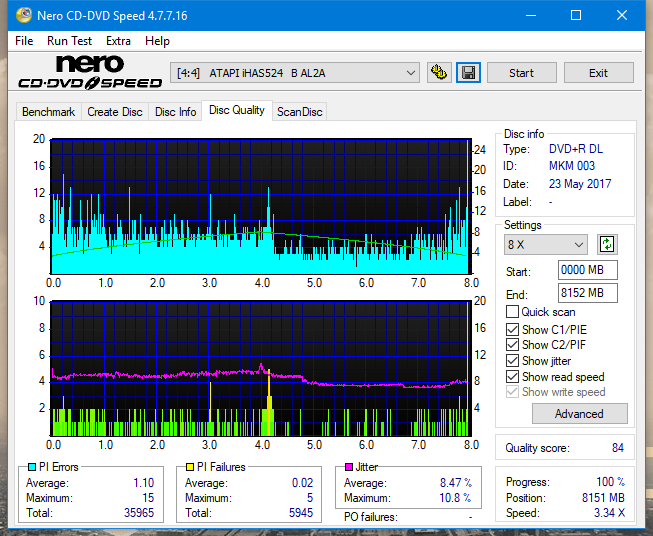
Task: Click the Start button
Action: (521, 73)
